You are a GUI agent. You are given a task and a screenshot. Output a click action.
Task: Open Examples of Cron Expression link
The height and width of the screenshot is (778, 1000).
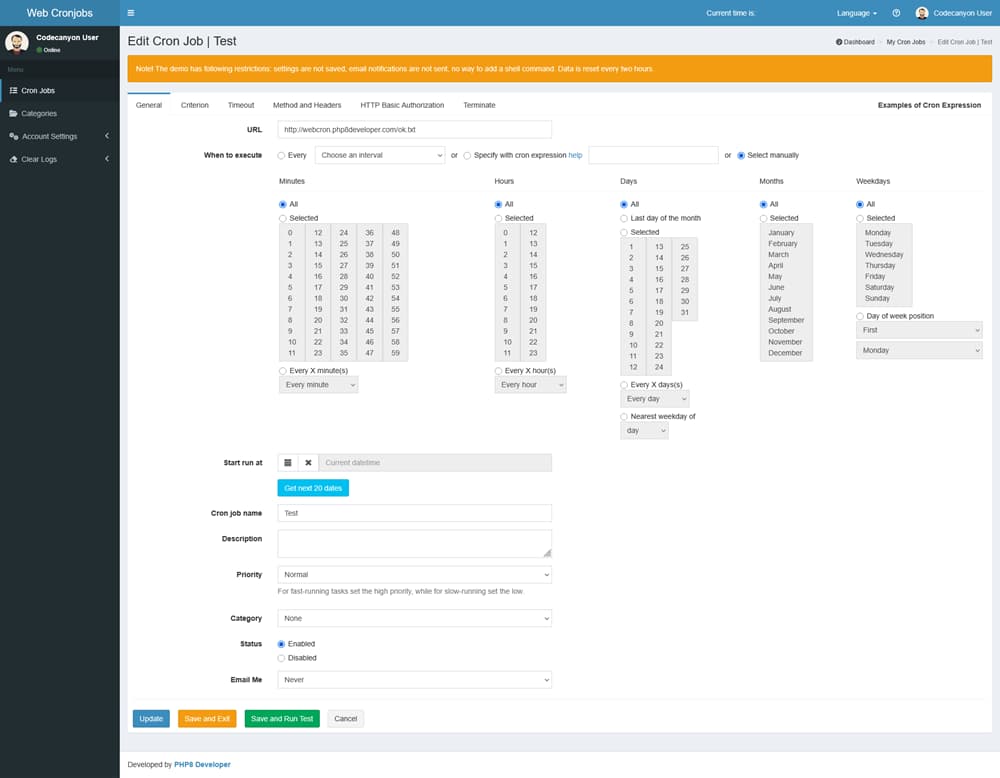pyautogui.click(x=929, y=105)
